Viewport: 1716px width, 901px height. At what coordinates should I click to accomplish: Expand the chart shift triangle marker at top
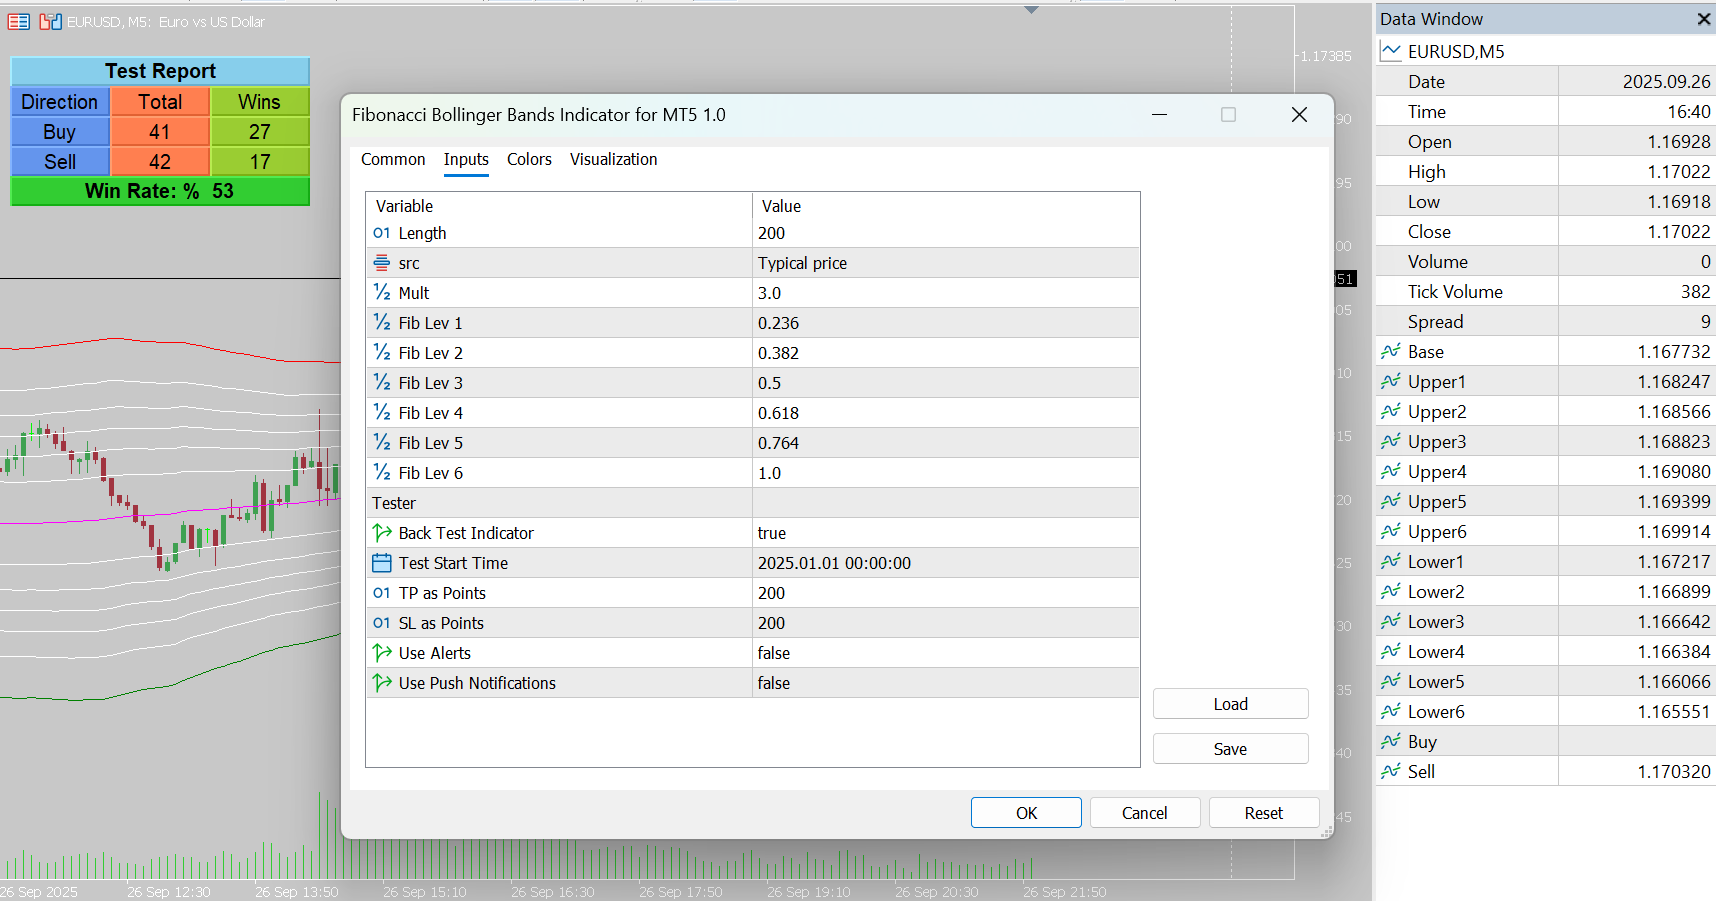(1032, 10)
